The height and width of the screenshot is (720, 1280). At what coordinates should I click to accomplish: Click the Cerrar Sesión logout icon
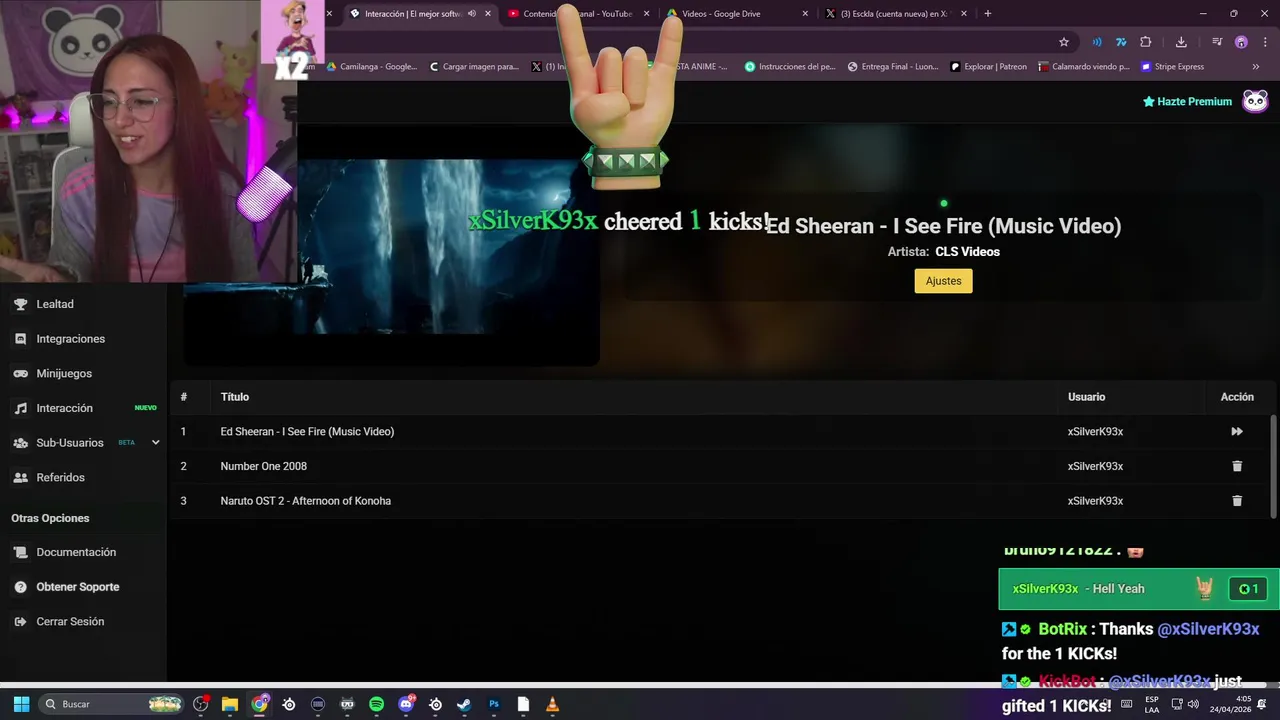tap(20, 621)
